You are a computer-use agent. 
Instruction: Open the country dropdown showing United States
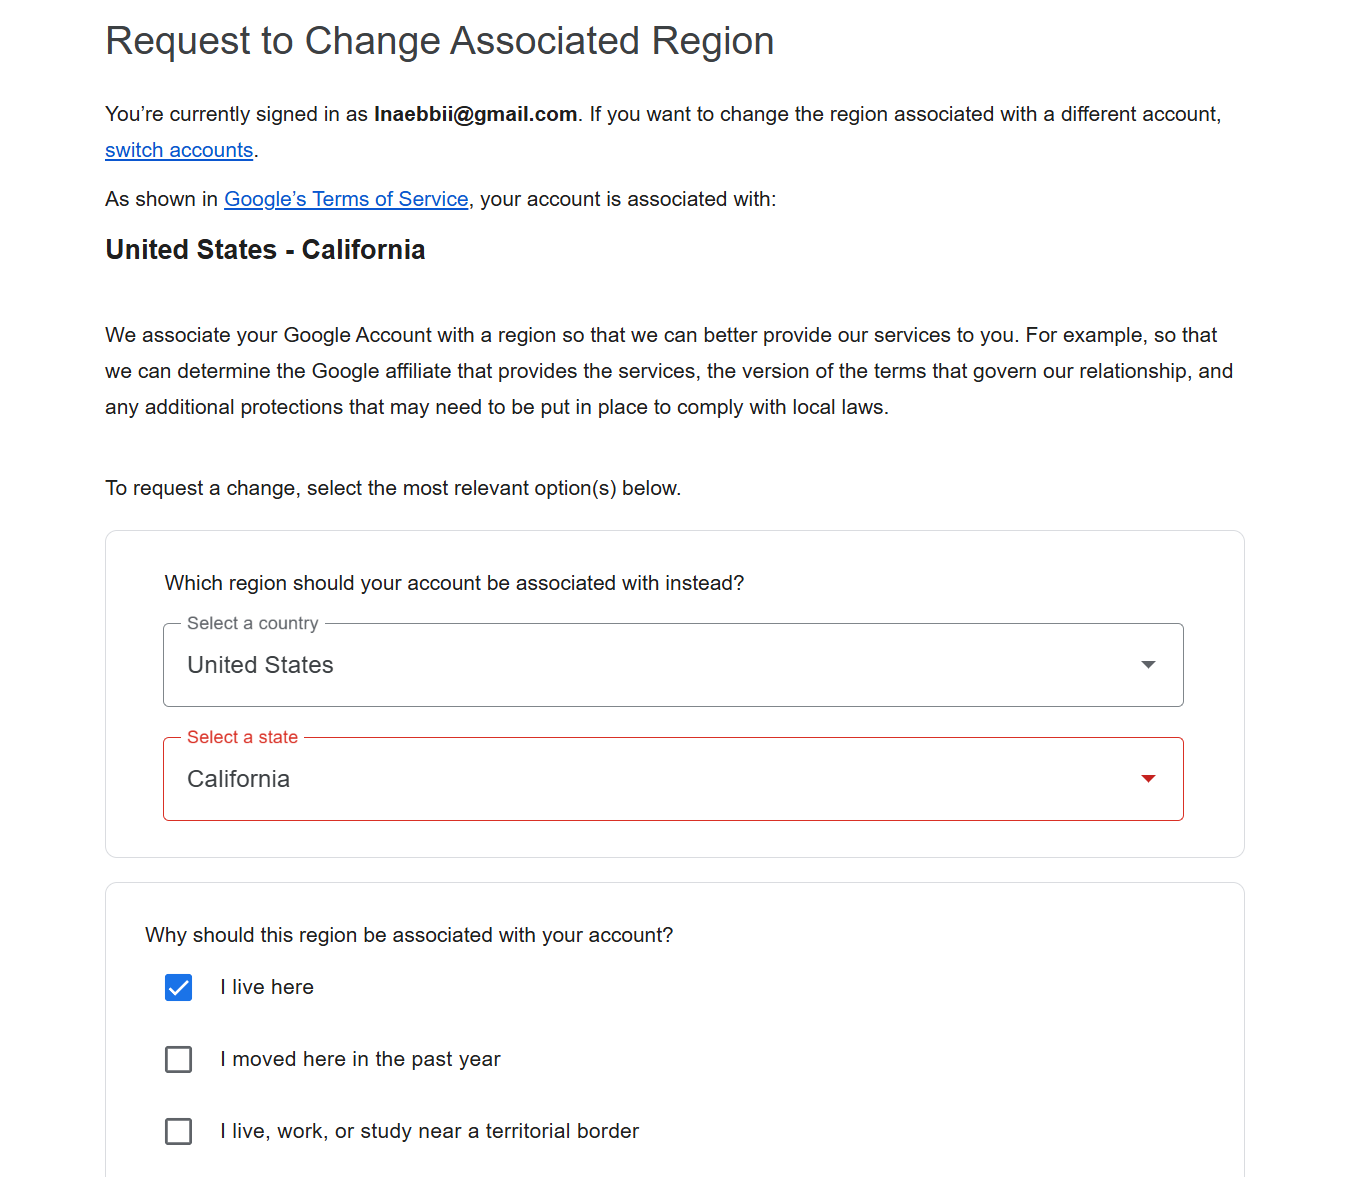(660, 665)
